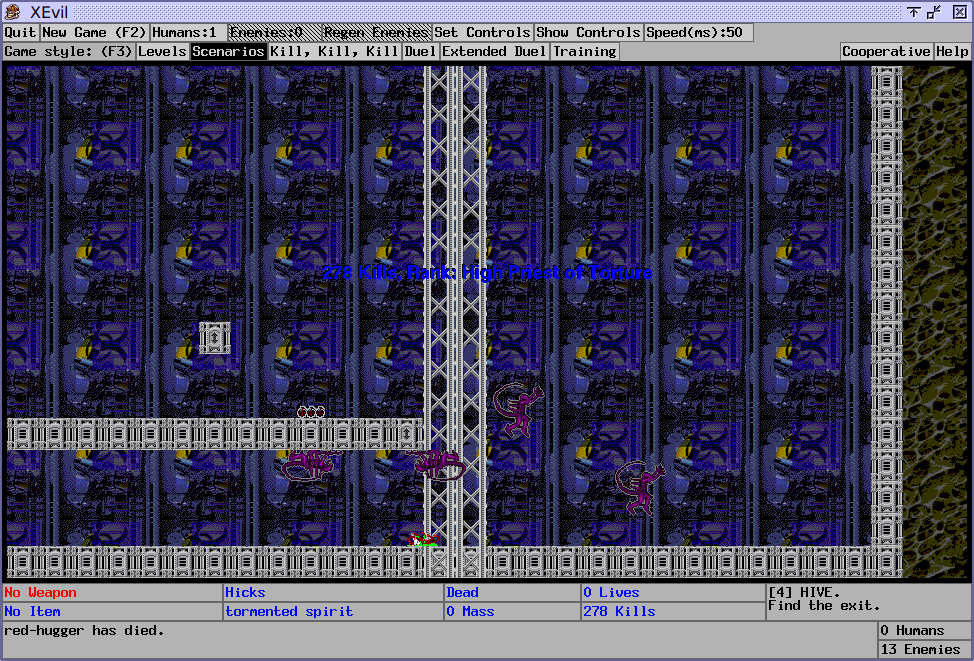Open the Help button

tap(952, 52)
